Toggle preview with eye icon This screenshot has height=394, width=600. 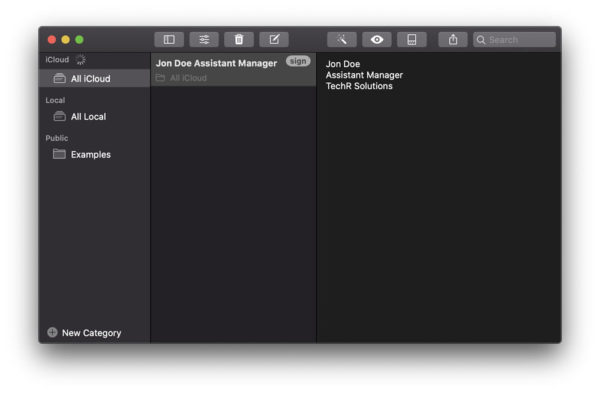(x=377, y=39)
